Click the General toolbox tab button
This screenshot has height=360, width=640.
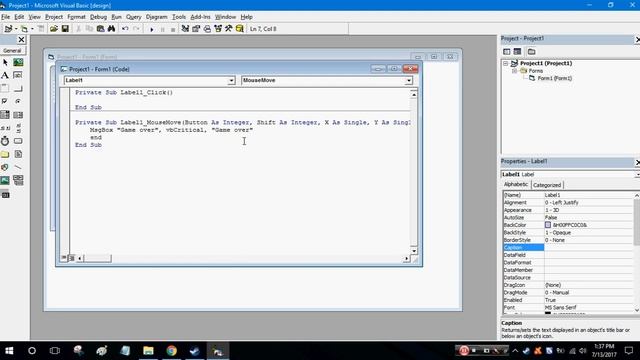(x=12, y=51)
